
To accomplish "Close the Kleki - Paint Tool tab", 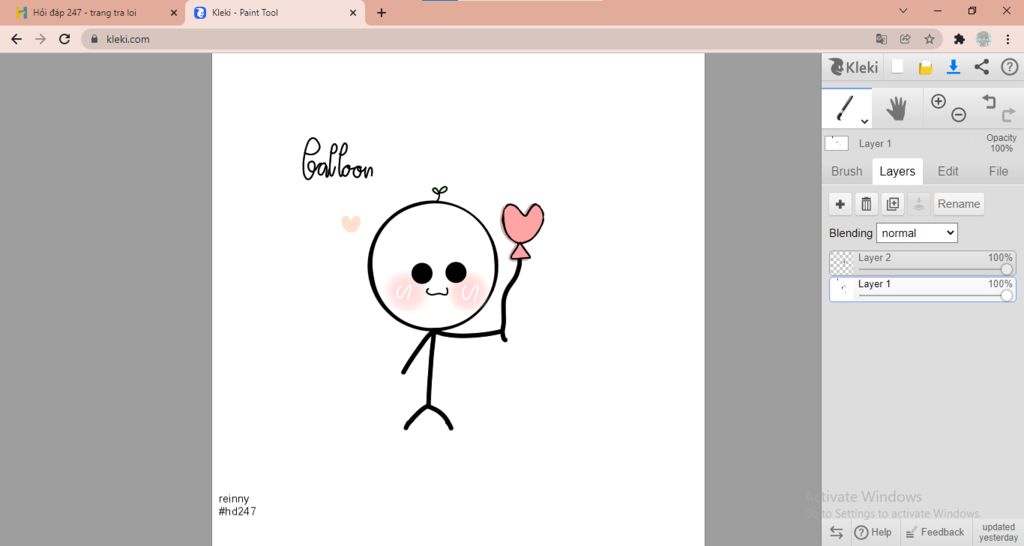I will (x=353, y=12).
